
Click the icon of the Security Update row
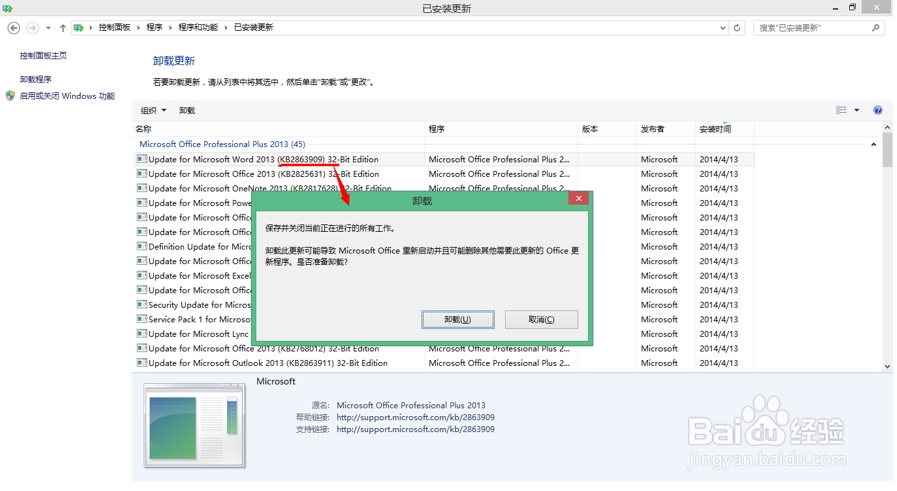(142, 305)
